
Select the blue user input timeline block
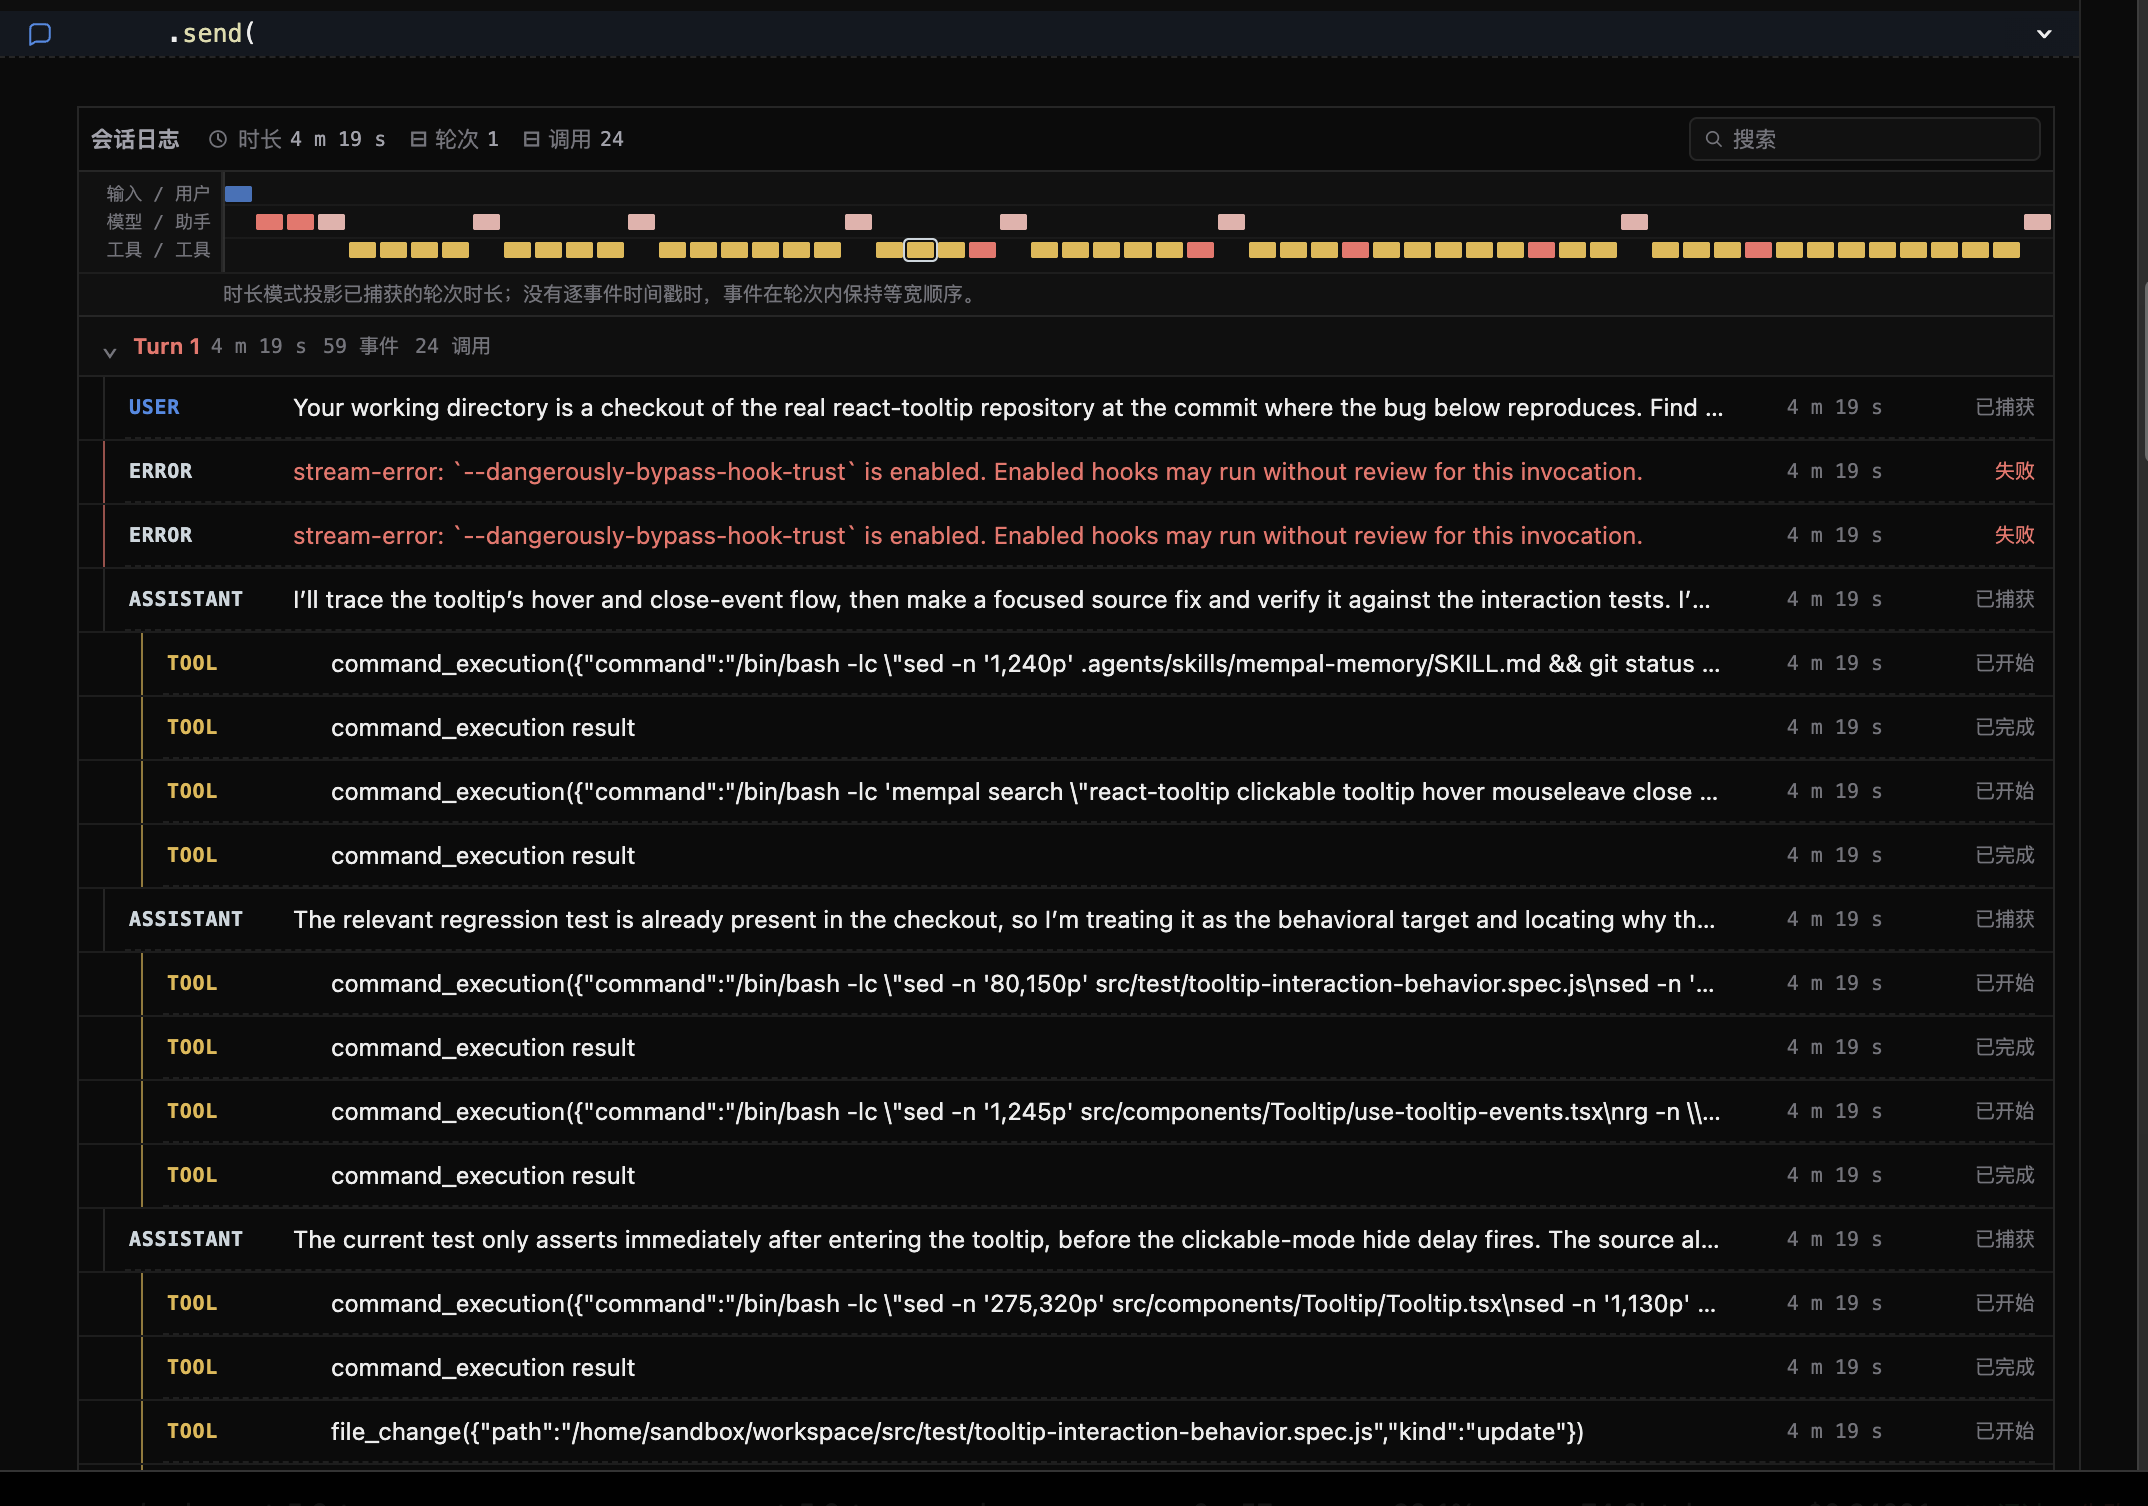[x=238, y=194]
